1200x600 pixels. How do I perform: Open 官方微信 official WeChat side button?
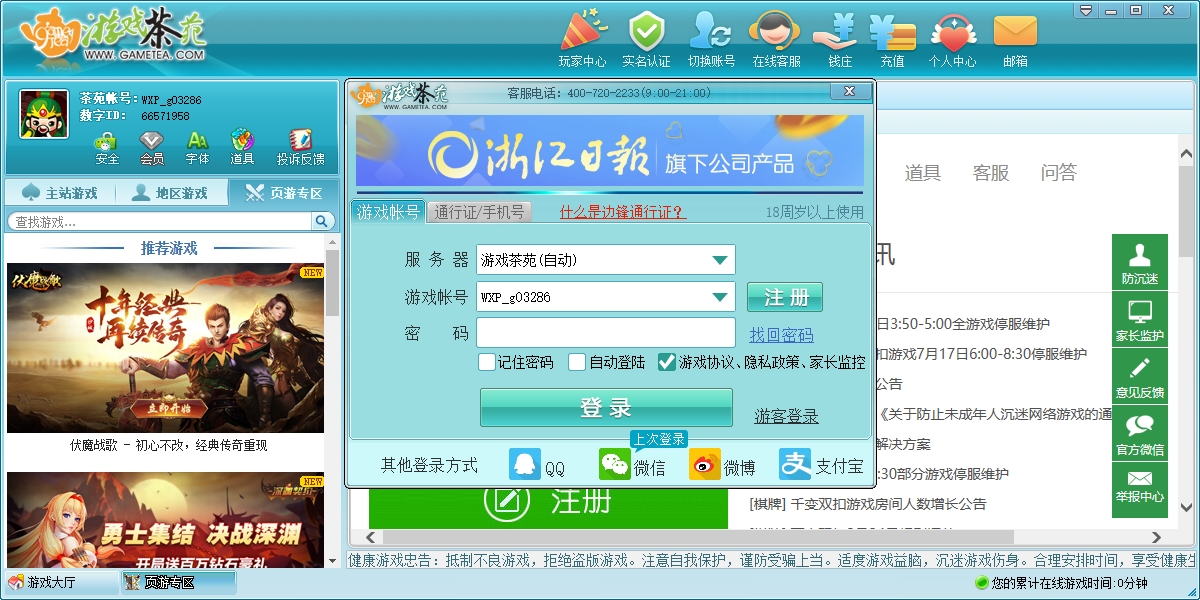coord(1140,433)
